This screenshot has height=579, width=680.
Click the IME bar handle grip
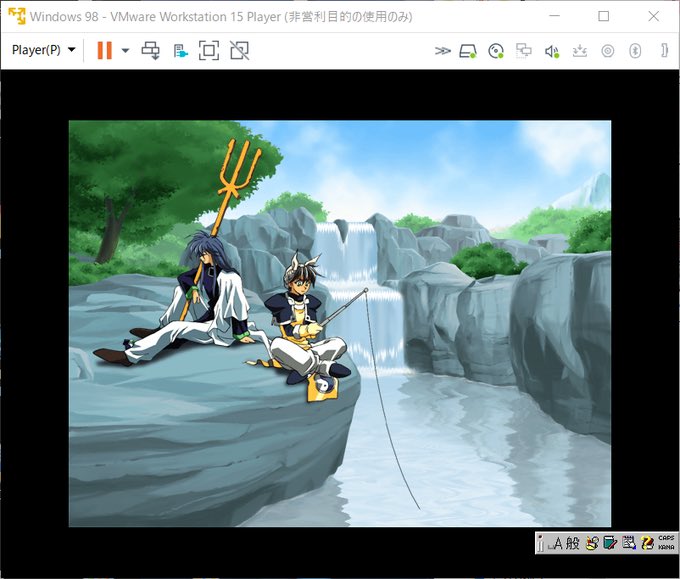coord(540,543)
